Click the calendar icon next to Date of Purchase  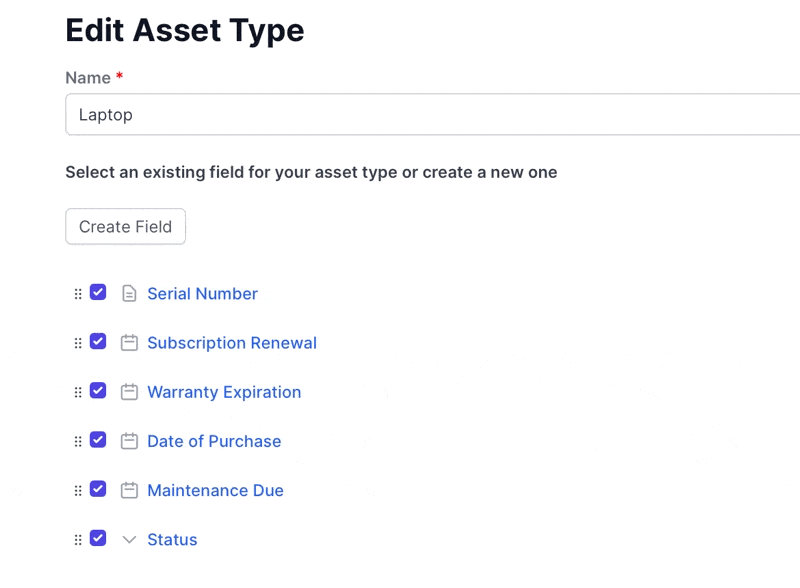pyautogui.click(x=129, y=441)
